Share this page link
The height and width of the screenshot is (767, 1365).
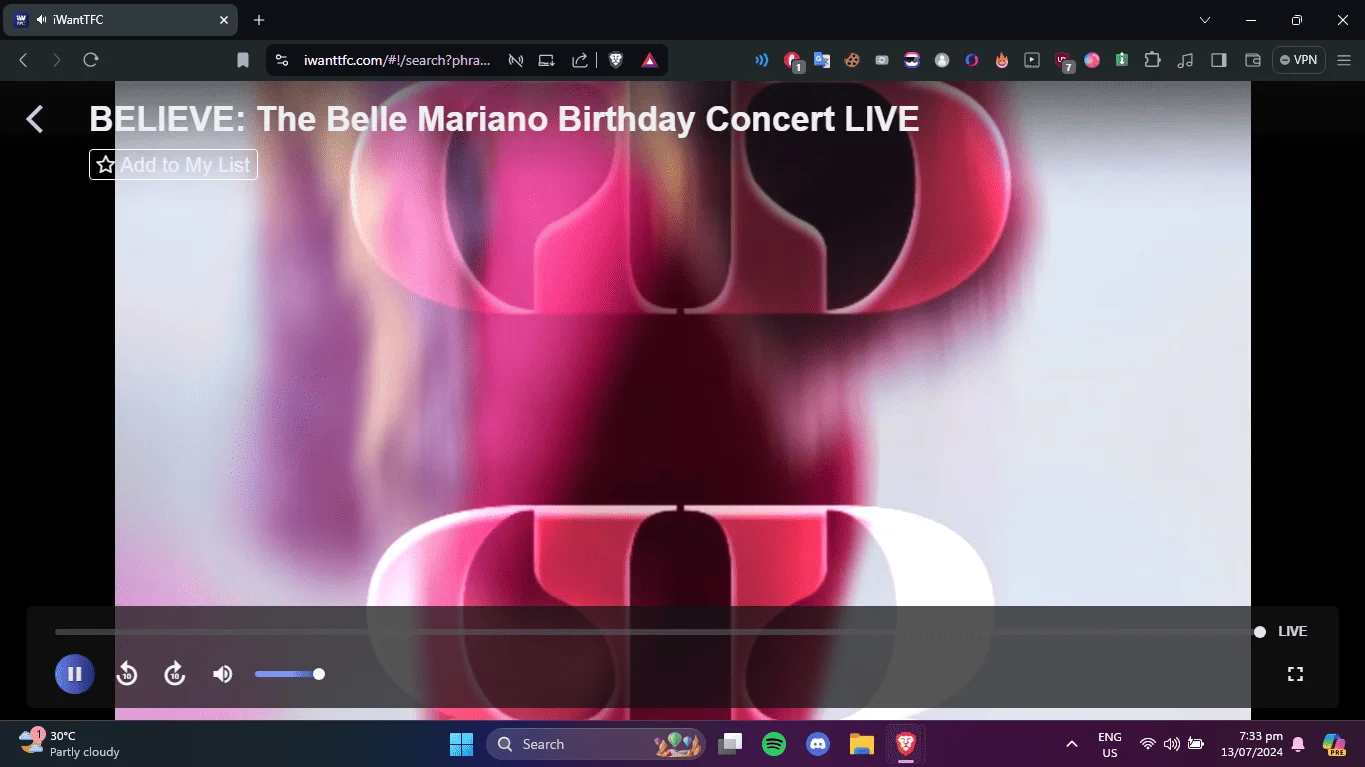(580, 60)
